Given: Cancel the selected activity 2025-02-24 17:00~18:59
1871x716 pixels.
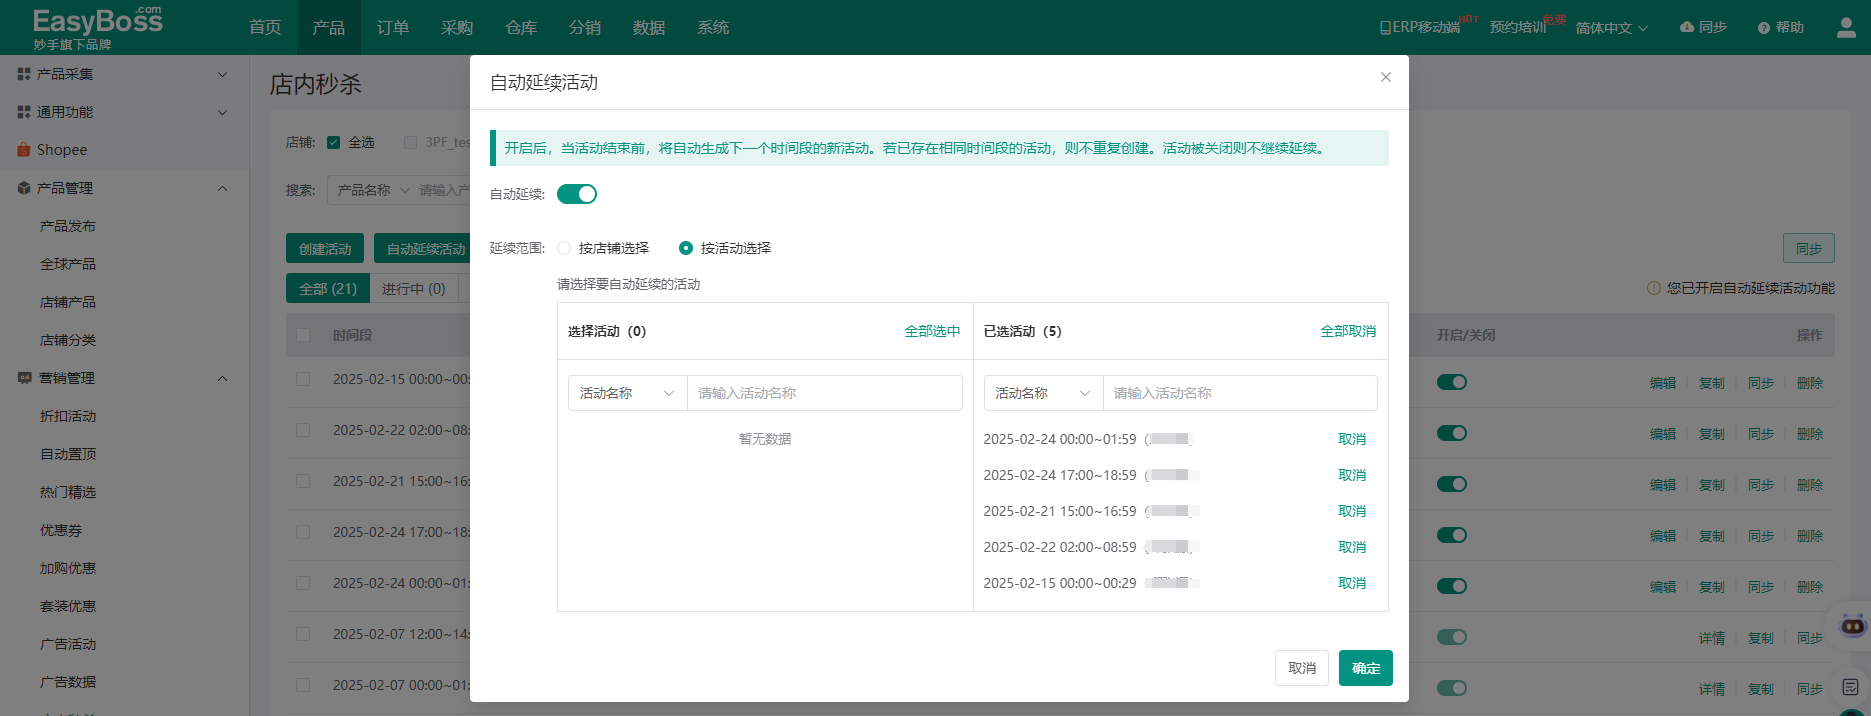Looking at the screenshot, I should coord(1352,475).
